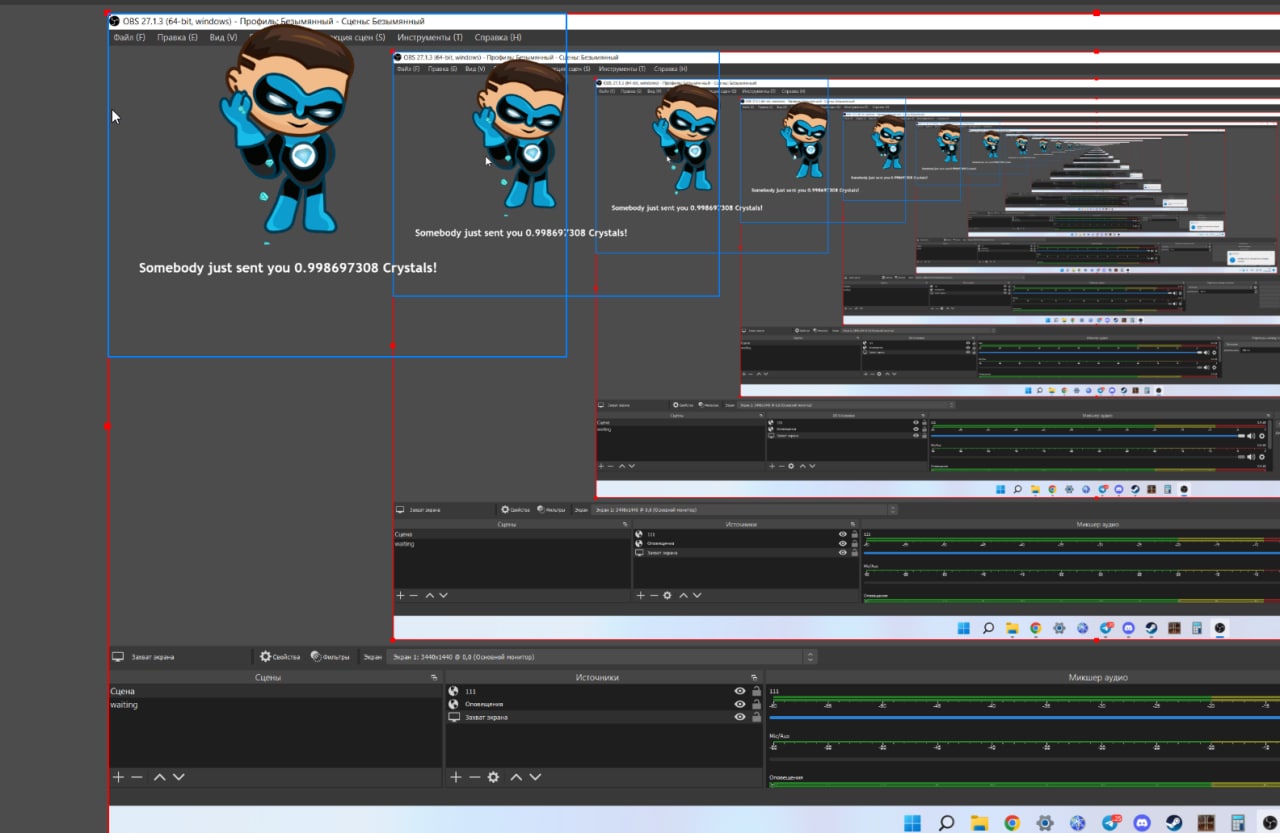
Task: Select the waiting scene in the main Сцены list
Action: (125, 705)
